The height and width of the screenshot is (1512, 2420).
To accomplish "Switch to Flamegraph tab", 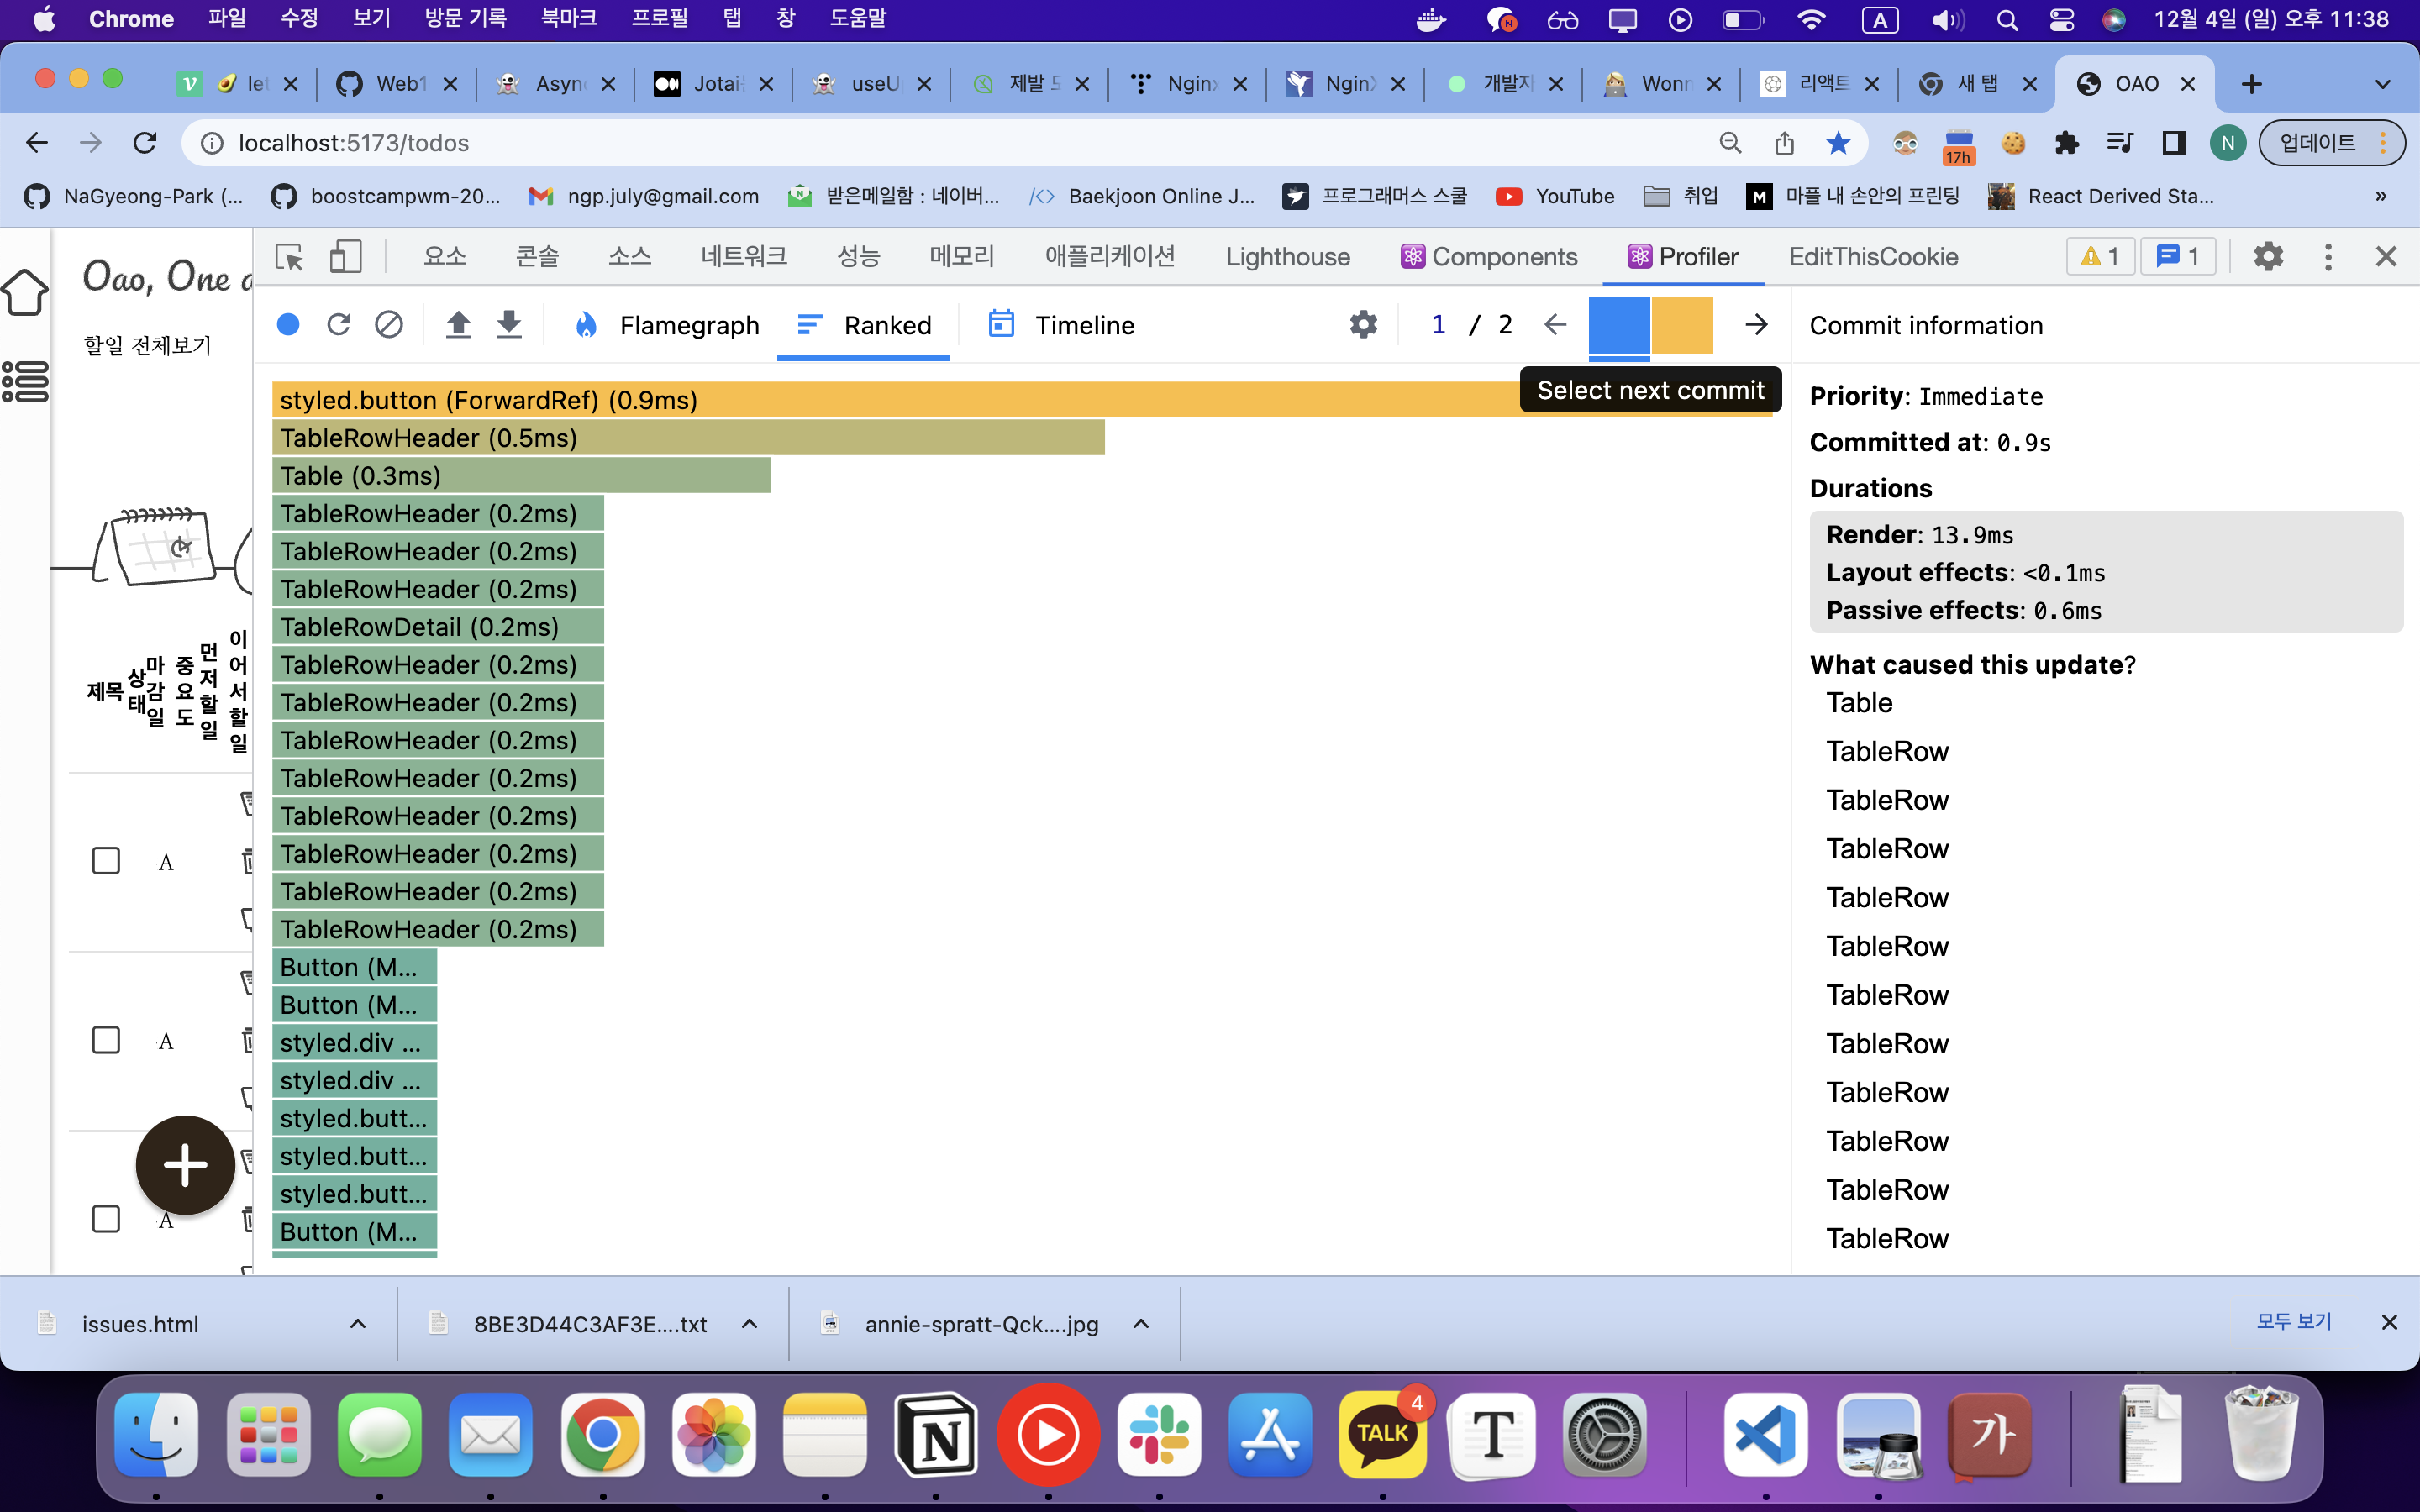I will [666, 325].
